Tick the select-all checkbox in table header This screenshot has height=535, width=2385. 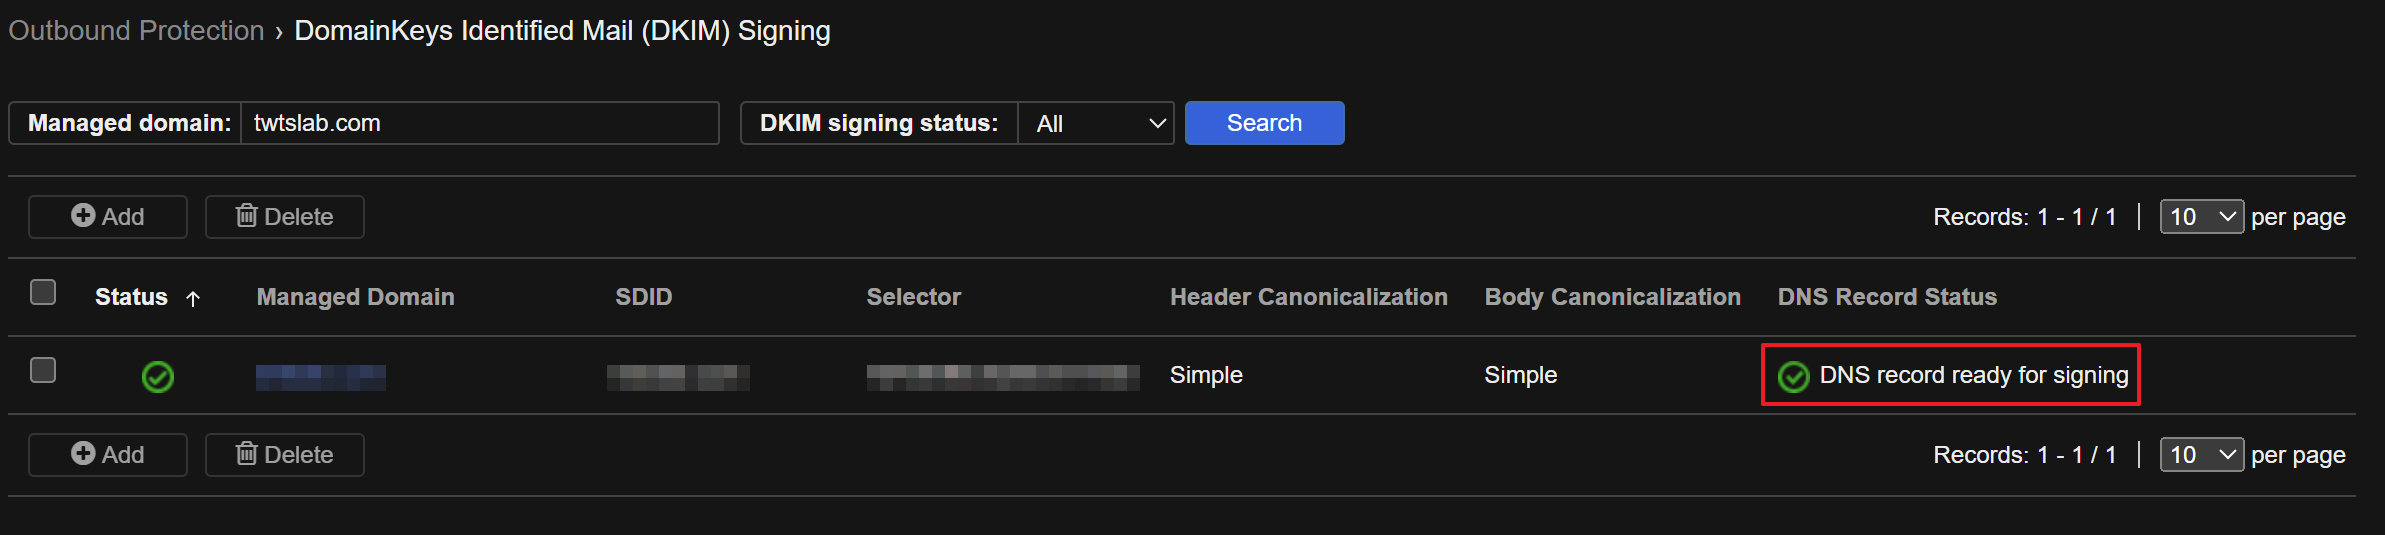(43, 293)
